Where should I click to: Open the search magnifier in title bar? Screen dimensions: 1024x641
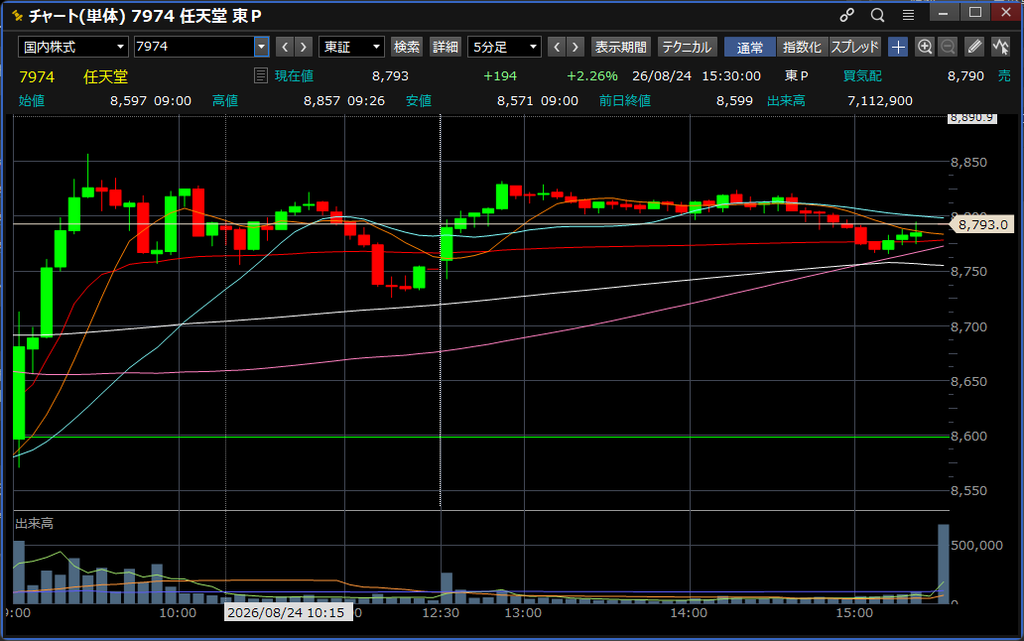click(878, 15)
